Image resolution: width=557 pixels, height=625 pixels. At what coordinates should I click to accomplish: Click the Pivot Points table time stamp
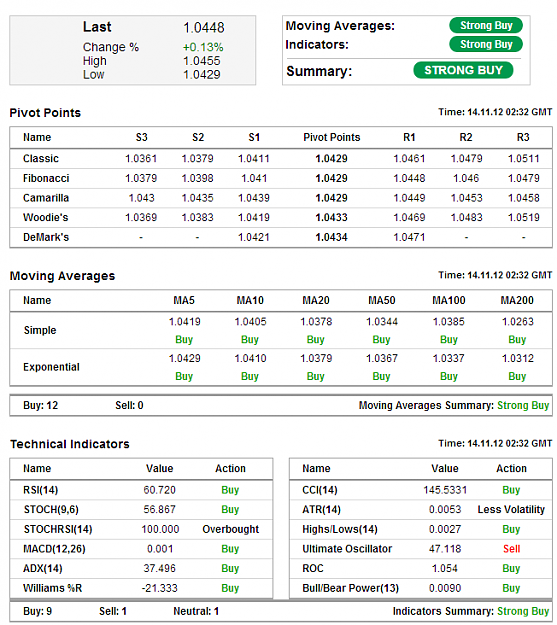[x=495, y=112]
